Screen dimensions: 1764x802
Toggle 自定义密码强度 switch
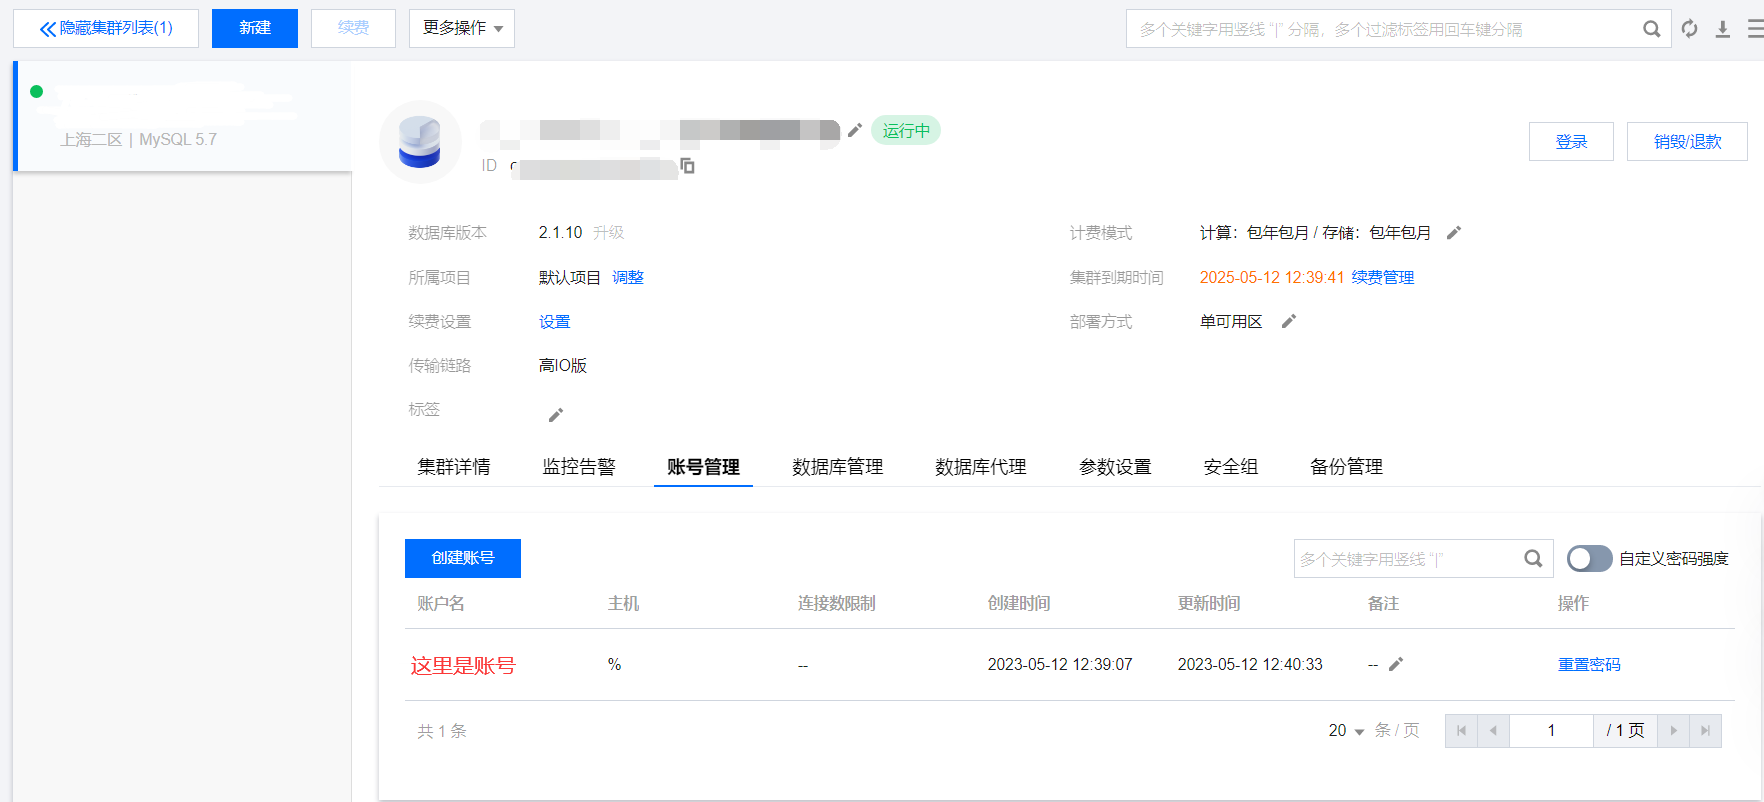[1589, 559]
